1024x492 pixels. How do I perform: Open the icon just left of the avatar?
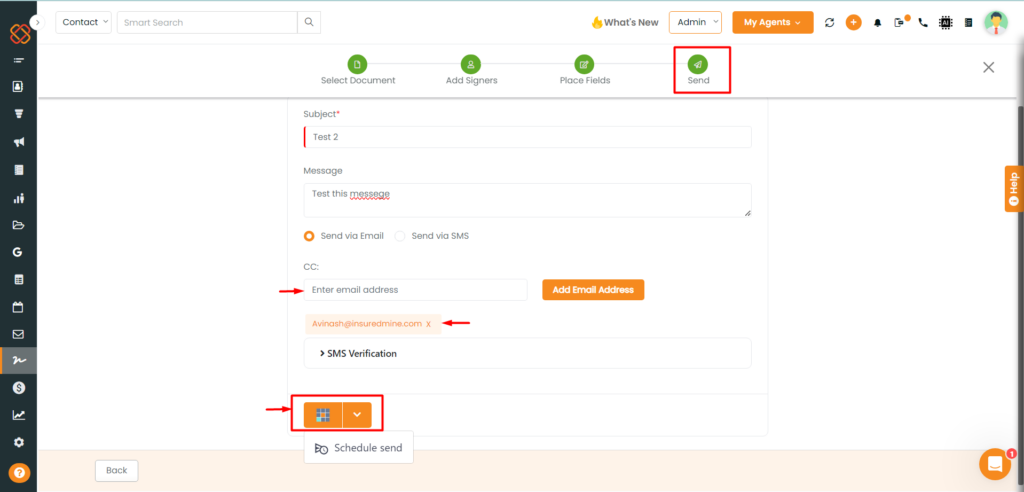pos(968,22)
